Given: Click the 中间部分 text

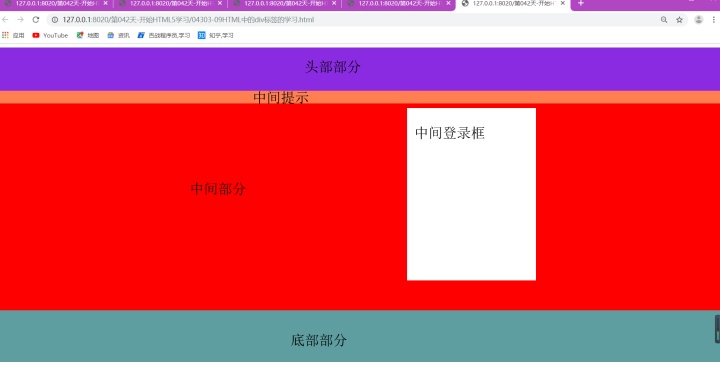Looking at the screenshot, I should pos(218,189).
